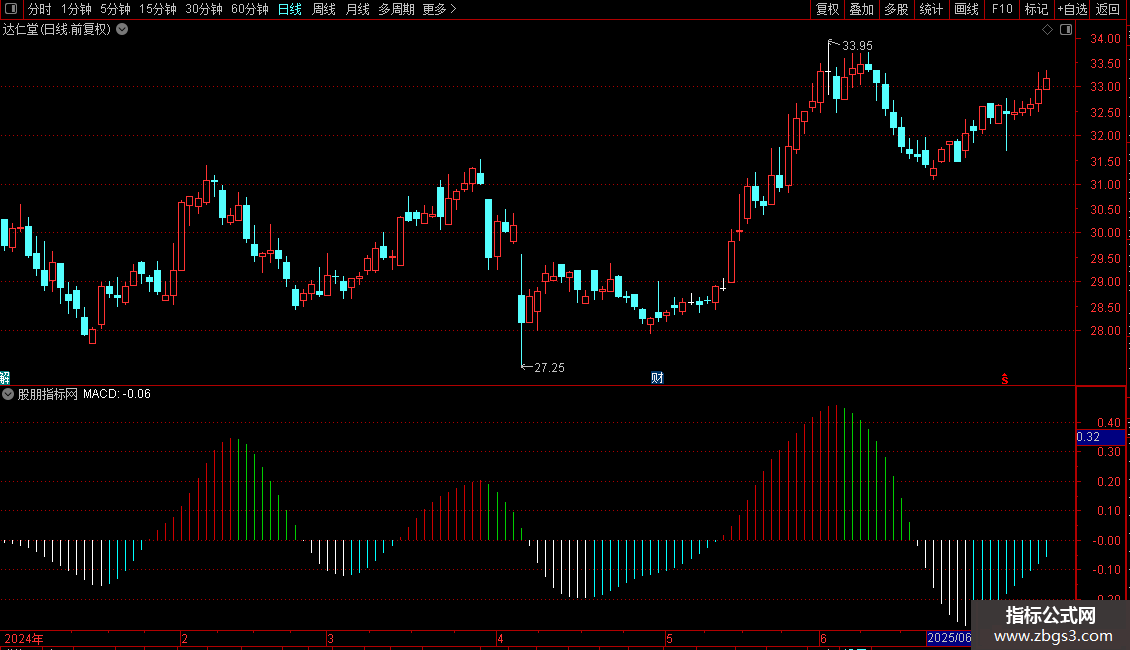This screenshot has width=1130, height=650.
Task: Click the 标记 mark button
Action: pyautogui.click(x=1036, y=9)
